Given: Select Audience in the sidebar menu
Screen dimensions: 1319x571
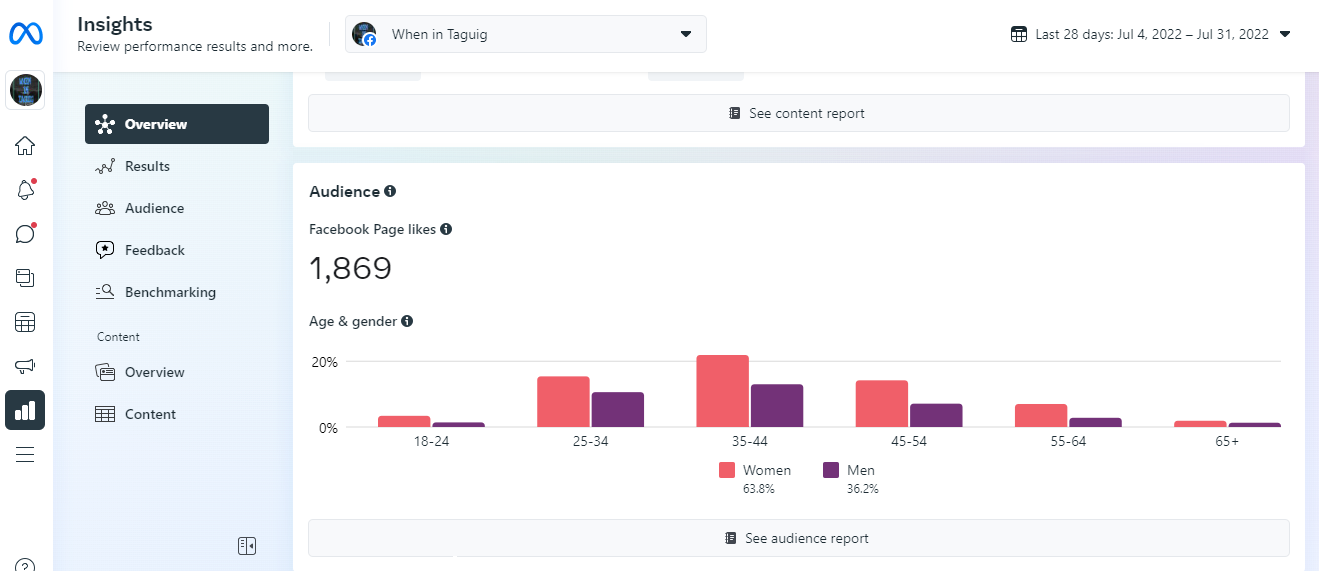Looking at the screenshot, I should tap(154, 208).
